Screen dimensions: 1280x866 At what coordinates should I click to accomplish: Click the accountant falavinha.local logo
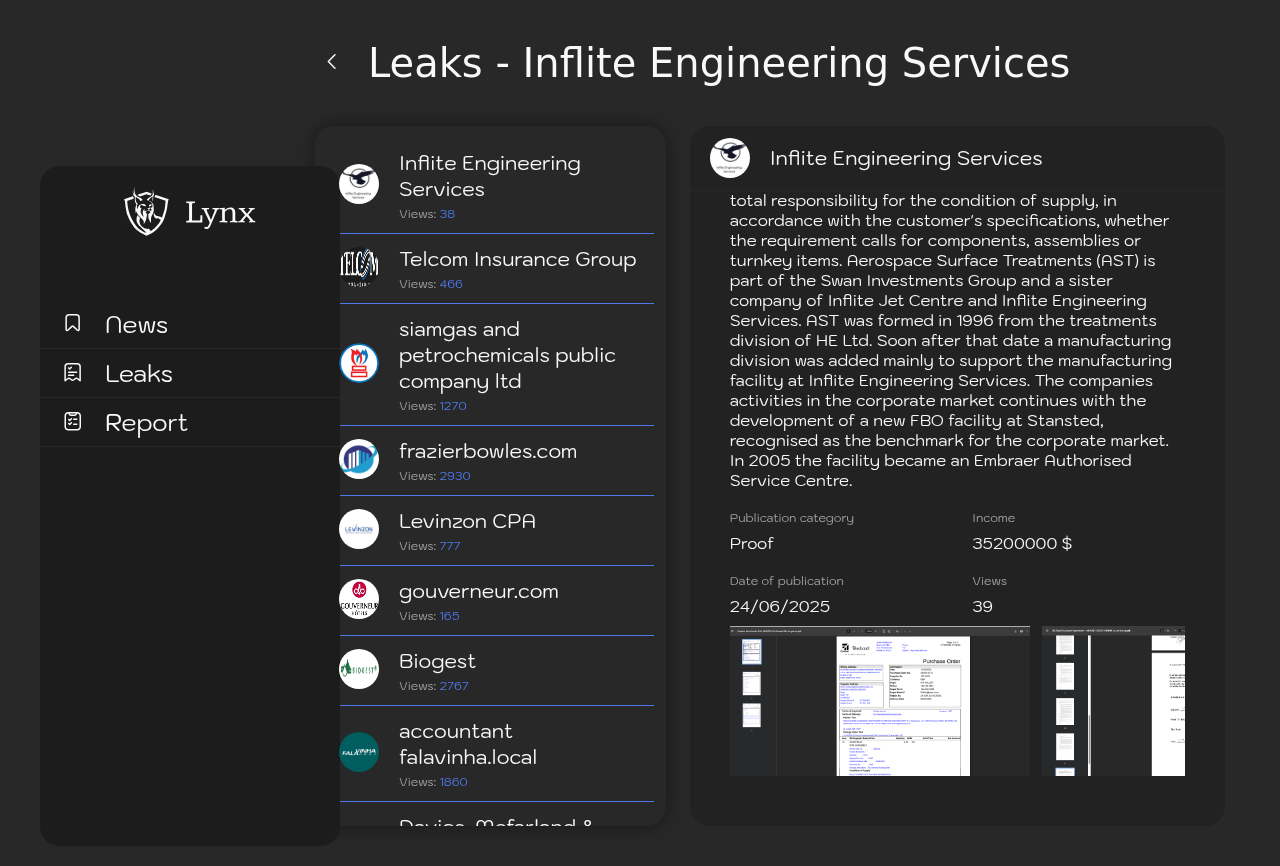click(359, 752)
